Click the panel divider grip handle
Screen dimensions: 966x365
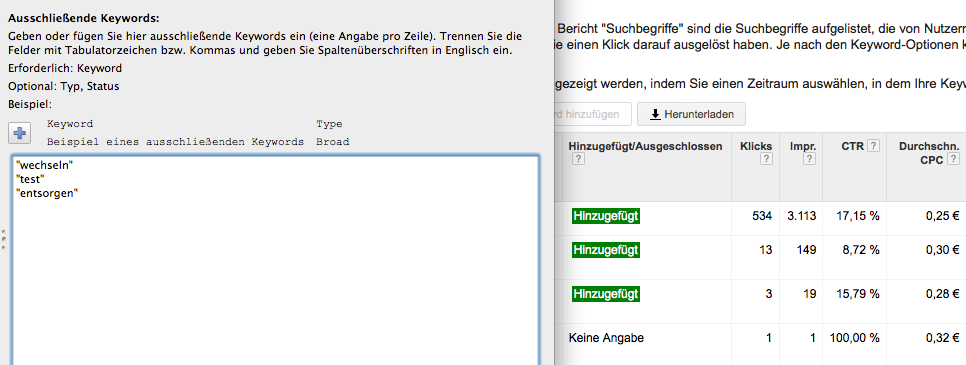tap(4, 240)
